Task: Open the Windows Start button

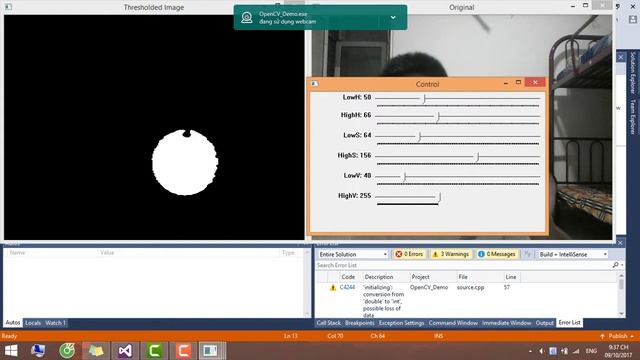Action: pos(11,351)
